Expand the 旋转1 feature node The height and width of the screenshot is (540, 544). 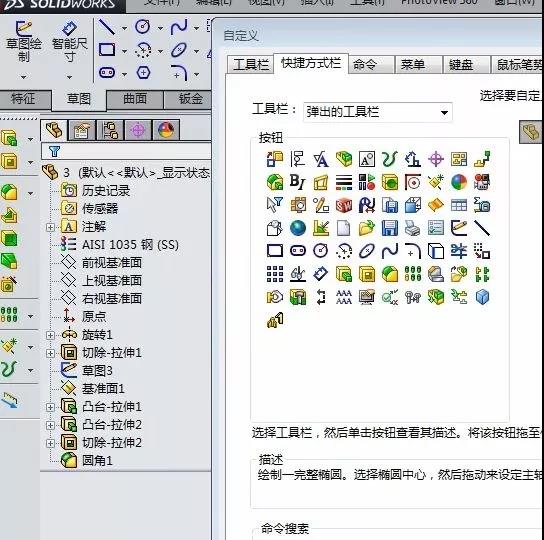click(x=50, y=335)
